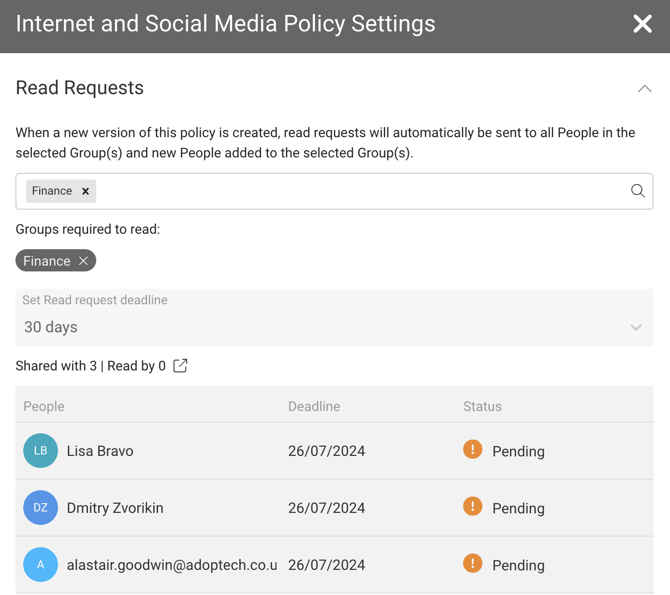Click alastair.goodwin's pending status icon

(473, 564)
